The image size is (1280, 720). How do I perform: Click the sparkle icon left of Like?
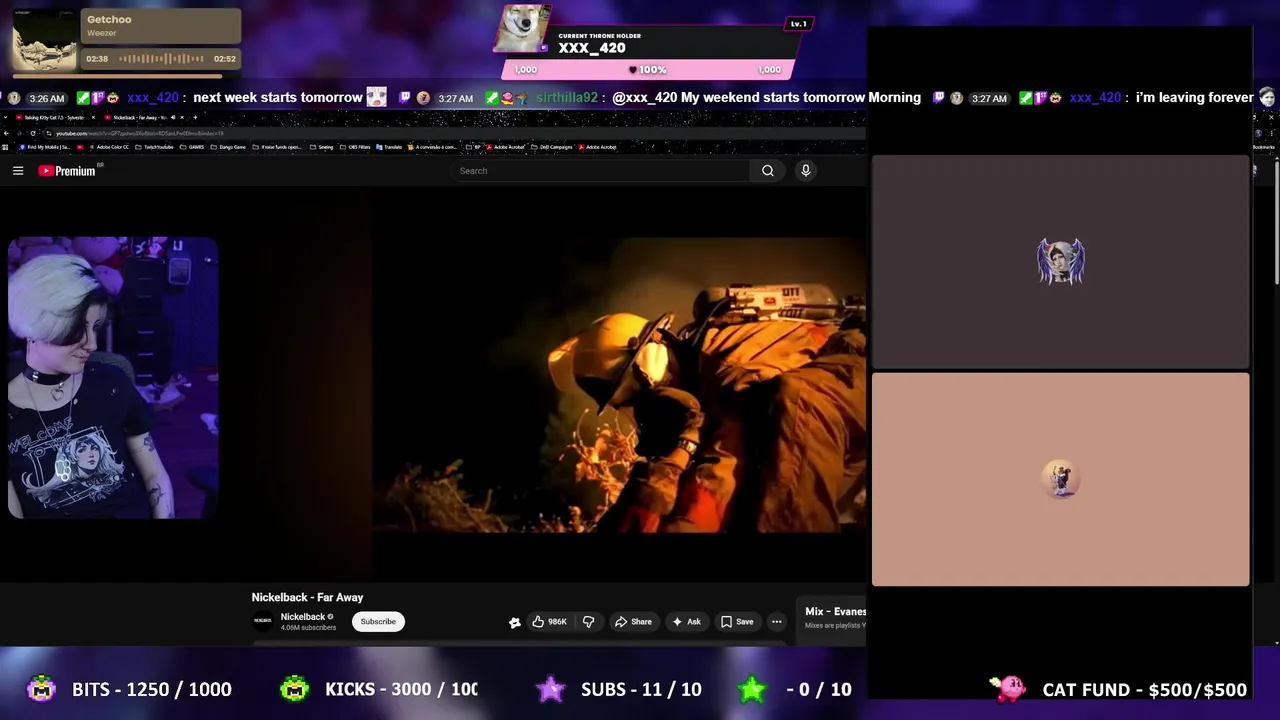pos(515,622)
